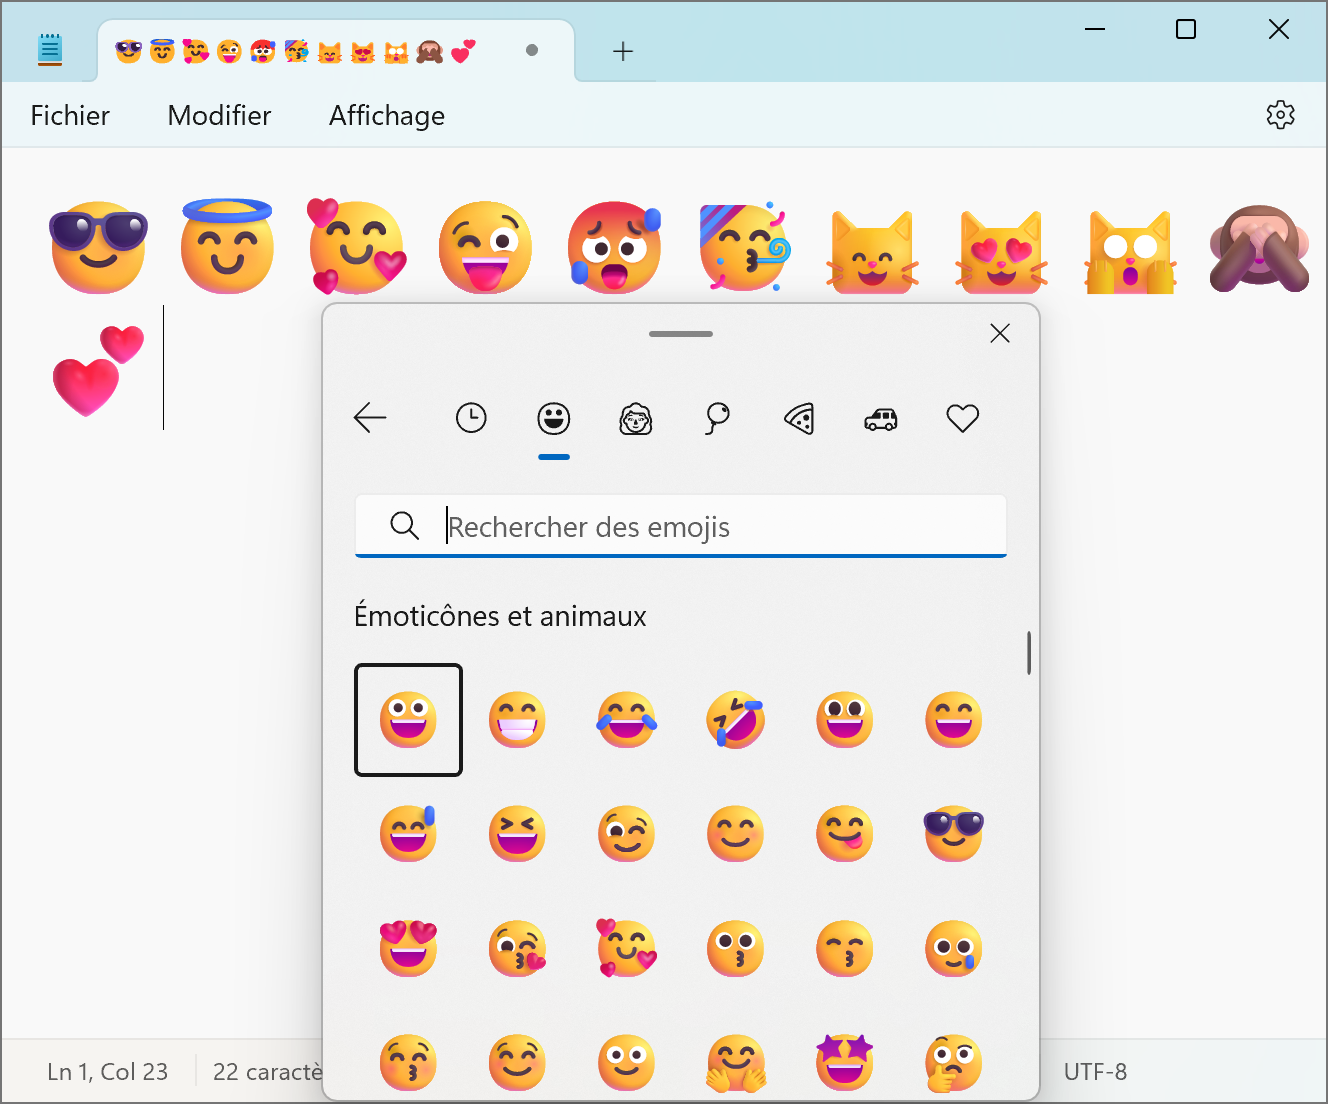
Task: Click the emoji list scrollbar
Action: (1028, 653)
